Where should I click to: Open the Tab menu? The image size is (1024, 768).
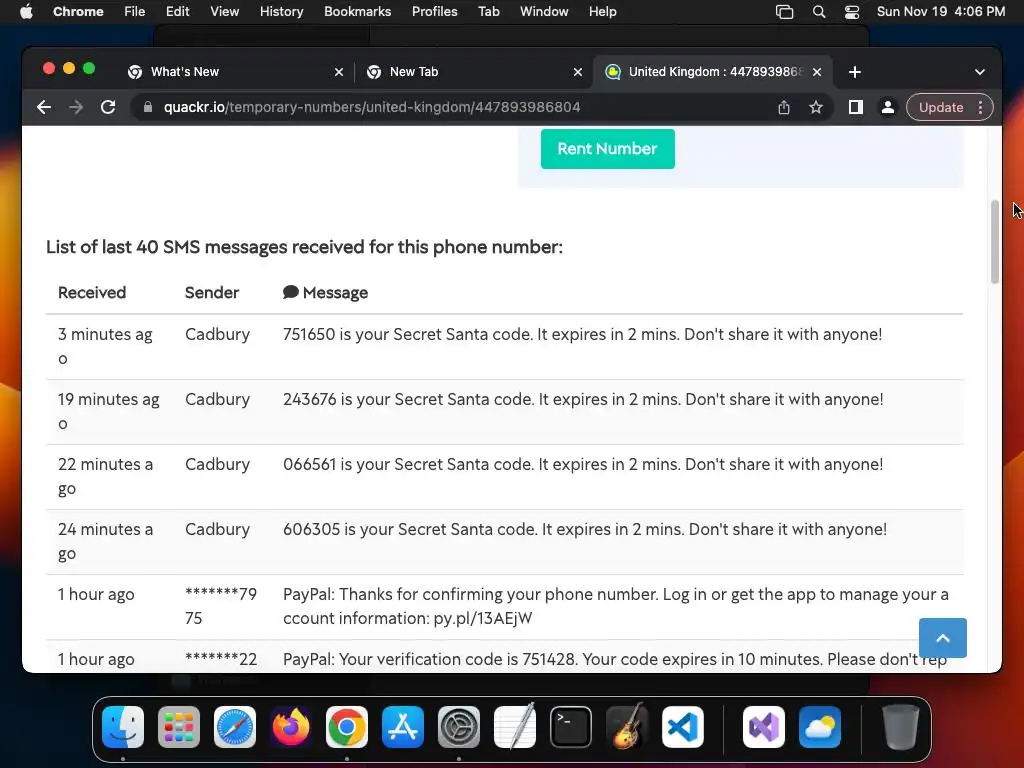pyautogui.click(x=488, y=12)
